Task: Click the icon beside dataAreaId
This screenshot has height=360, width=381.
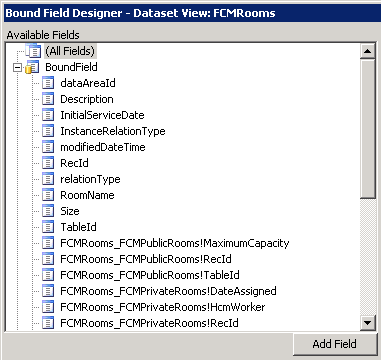Action: point(48,83)
